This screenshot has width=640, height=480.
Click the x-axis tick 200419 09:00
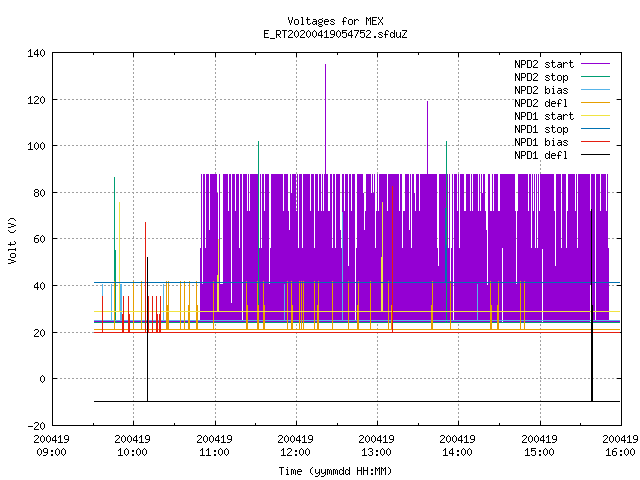click(x=51, y=446)
